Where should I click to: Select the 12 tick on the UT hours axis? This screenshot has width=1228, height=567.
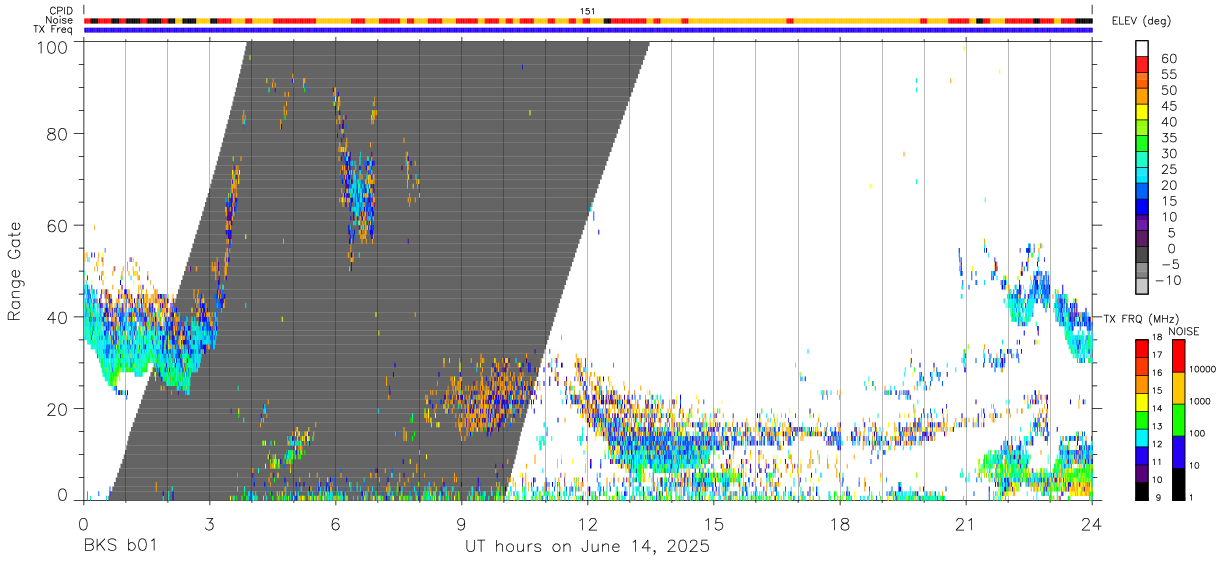588,523
